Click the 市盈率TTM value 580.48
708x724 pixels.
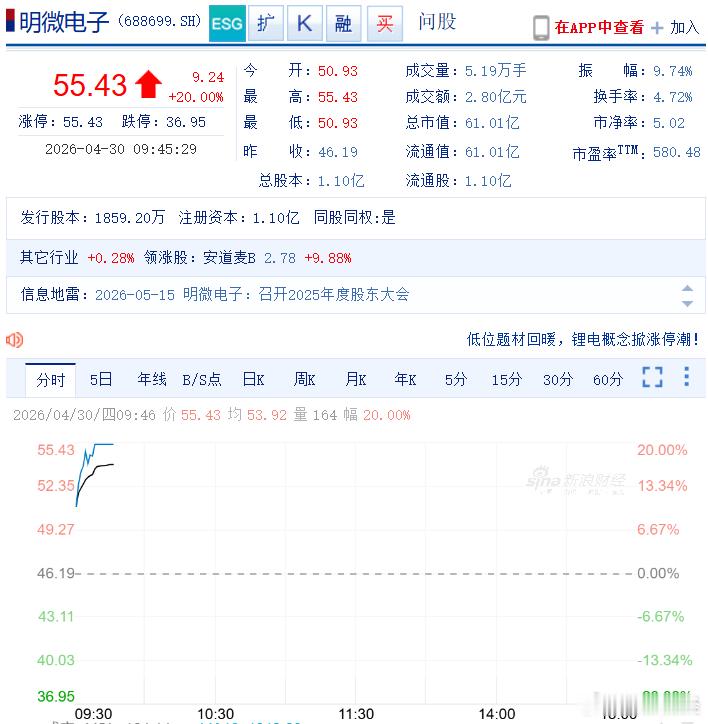click(677, 152)
